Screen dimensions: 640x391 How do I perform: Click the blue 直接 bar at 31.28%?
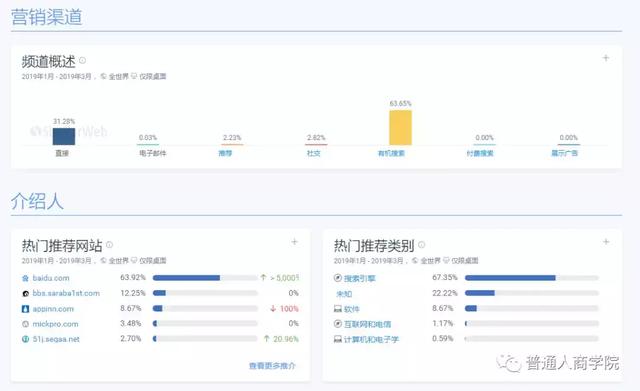click(x=64, y=136)
